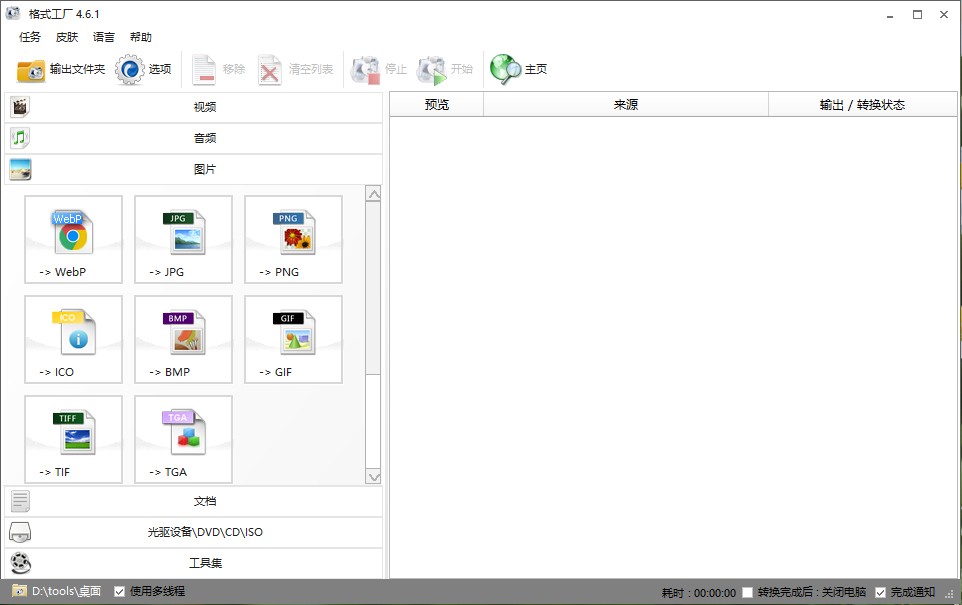Click the picture list scroll-down arrow
Screen dimensions: 962x605
pos(373,476)
